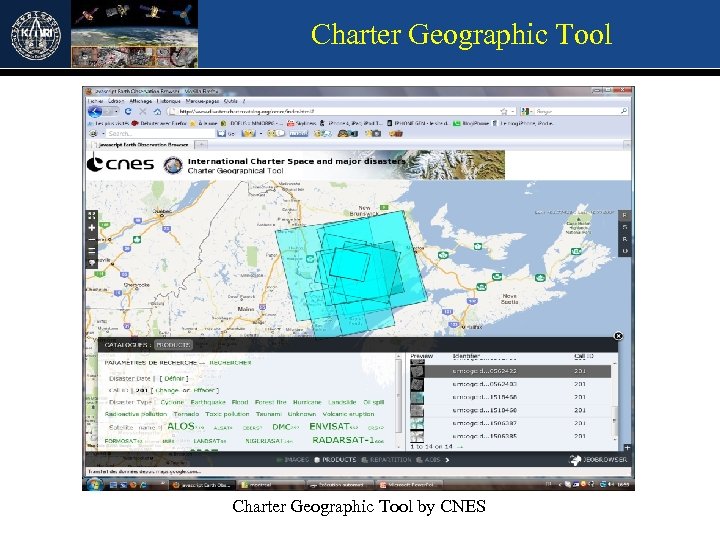Click the International Charter round logo
Viewport: 720px width, 540px height.
(173, 165)
